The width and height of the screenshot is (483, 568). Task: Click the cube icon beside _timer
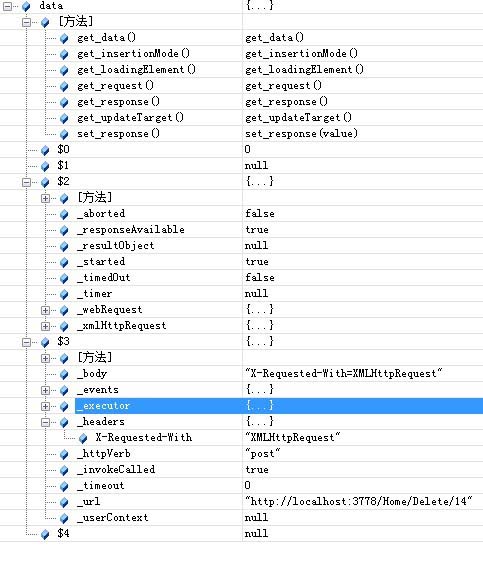point(64,294)
